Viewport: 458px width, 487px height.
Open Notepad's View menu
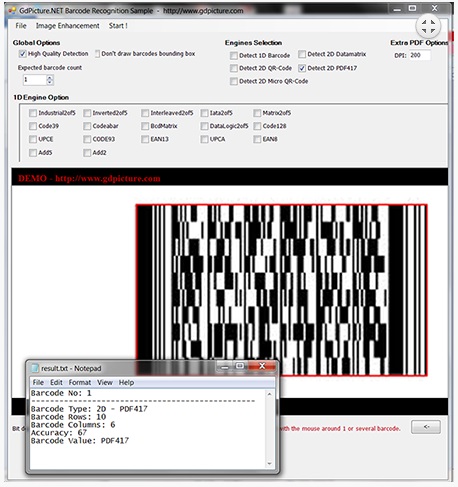tap(105, 382)
